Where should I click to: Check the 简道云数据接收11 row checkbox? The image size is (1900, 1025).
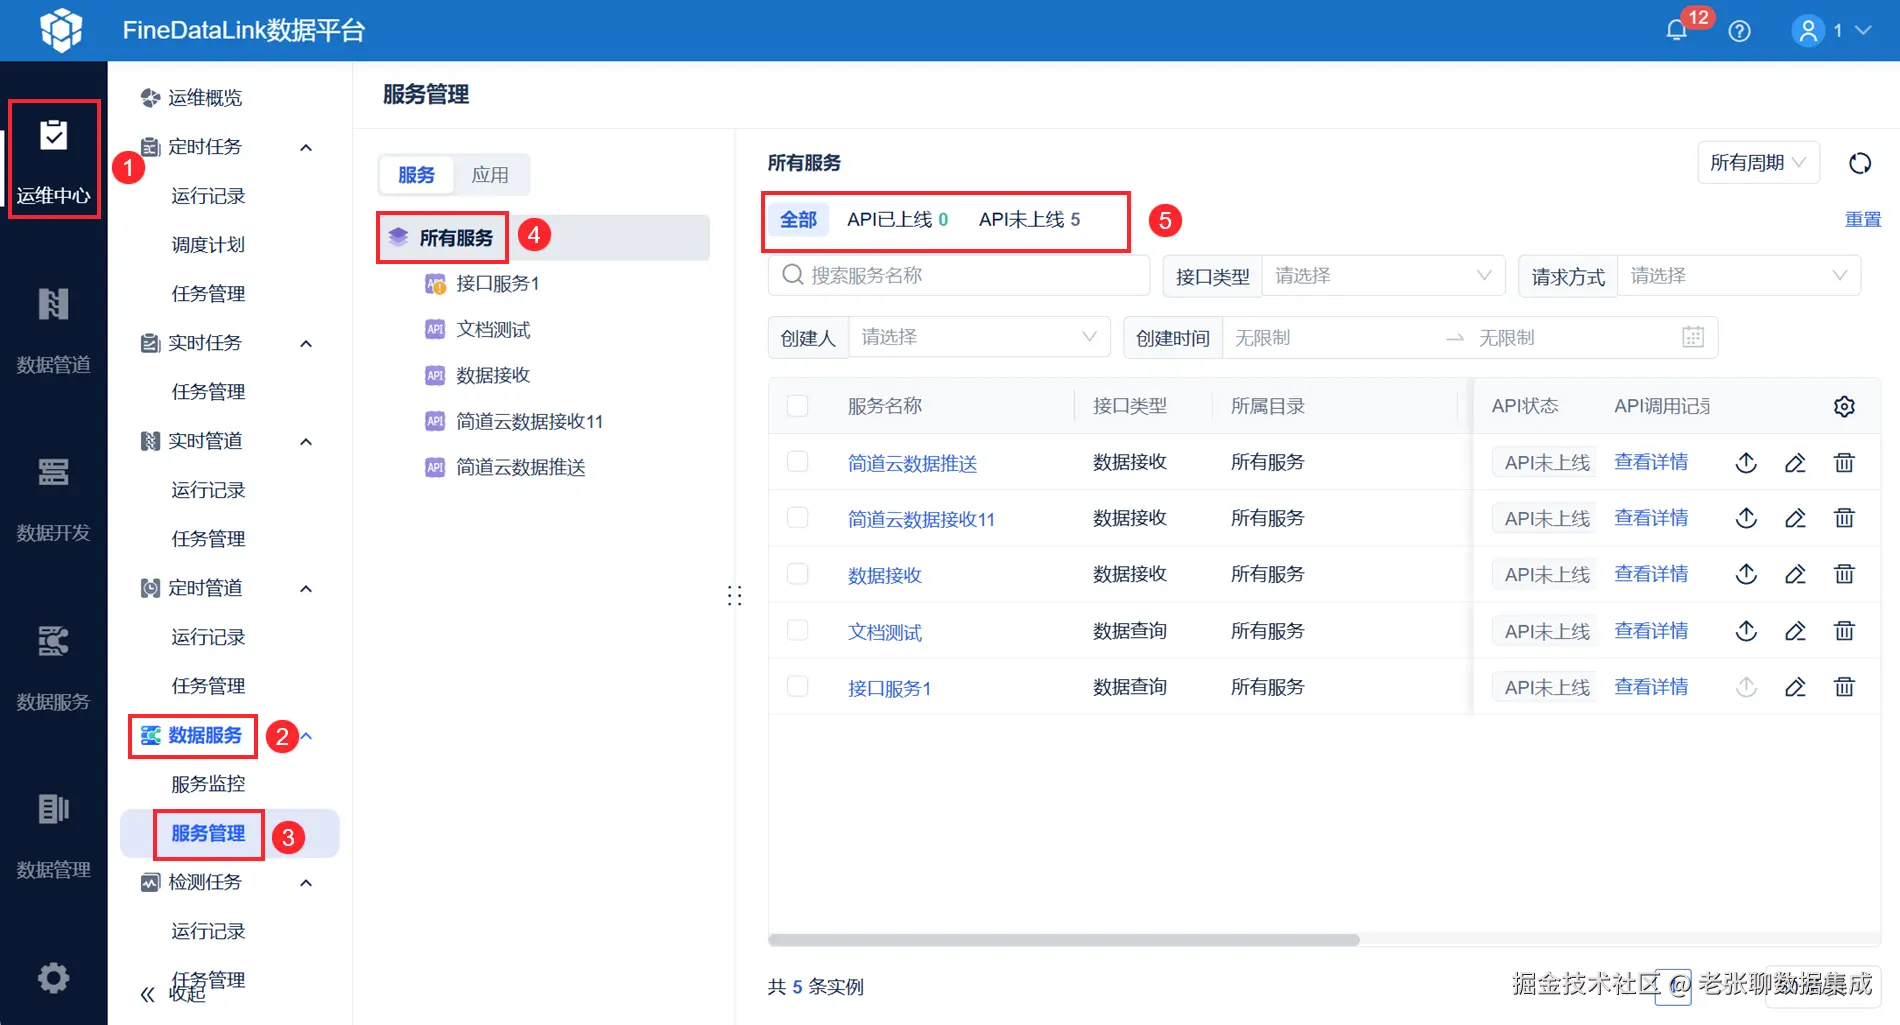coord(797,518)
